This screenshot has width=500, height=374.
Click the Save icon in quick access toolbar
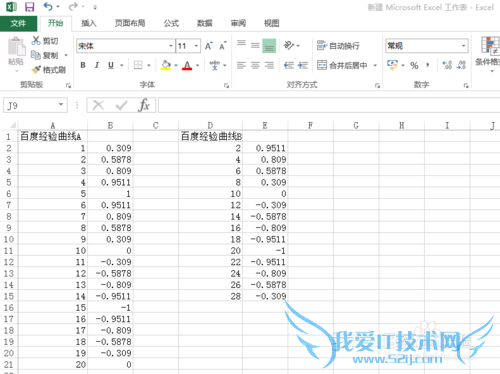(x=29, y=7)
